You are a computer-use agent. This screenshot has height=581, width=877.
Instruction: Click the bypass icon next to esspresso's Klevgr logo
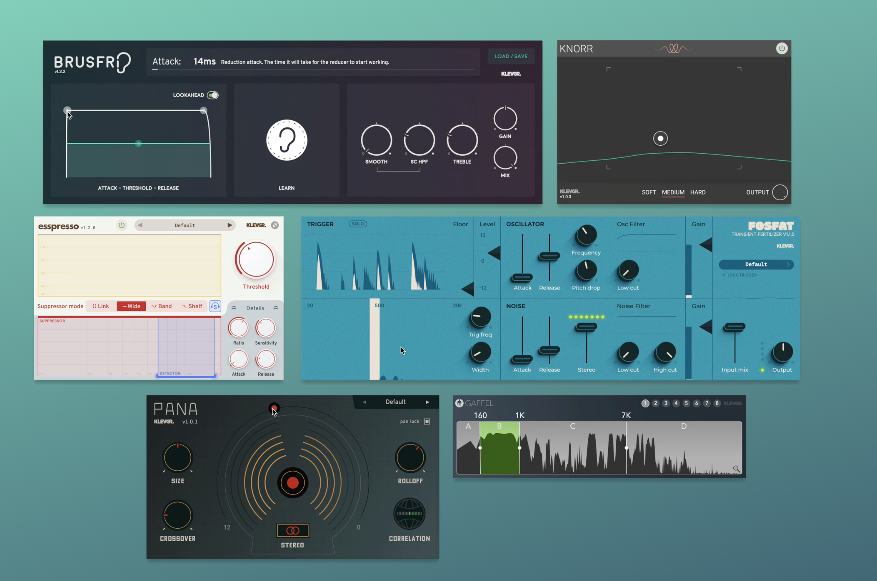[276, 225]
